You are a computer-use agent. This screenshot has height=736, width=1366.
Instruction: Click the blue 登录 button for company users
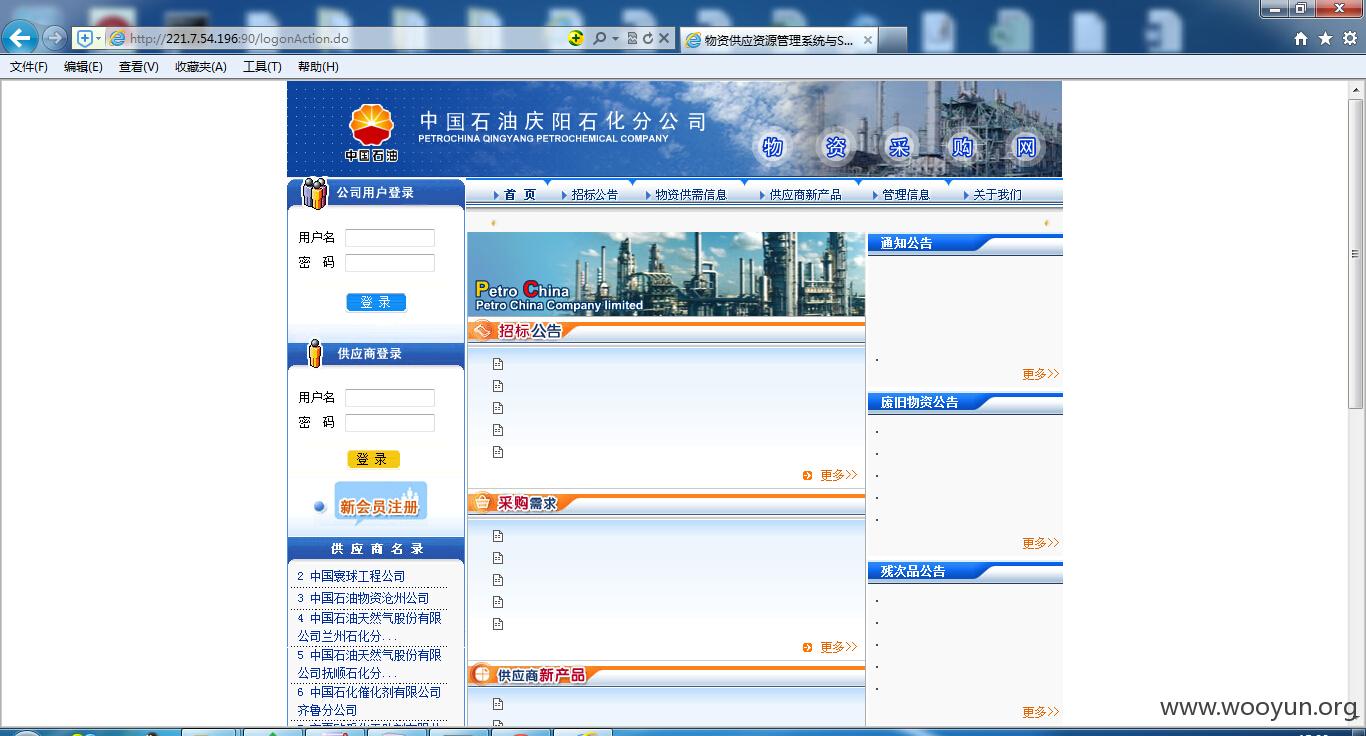376,302
